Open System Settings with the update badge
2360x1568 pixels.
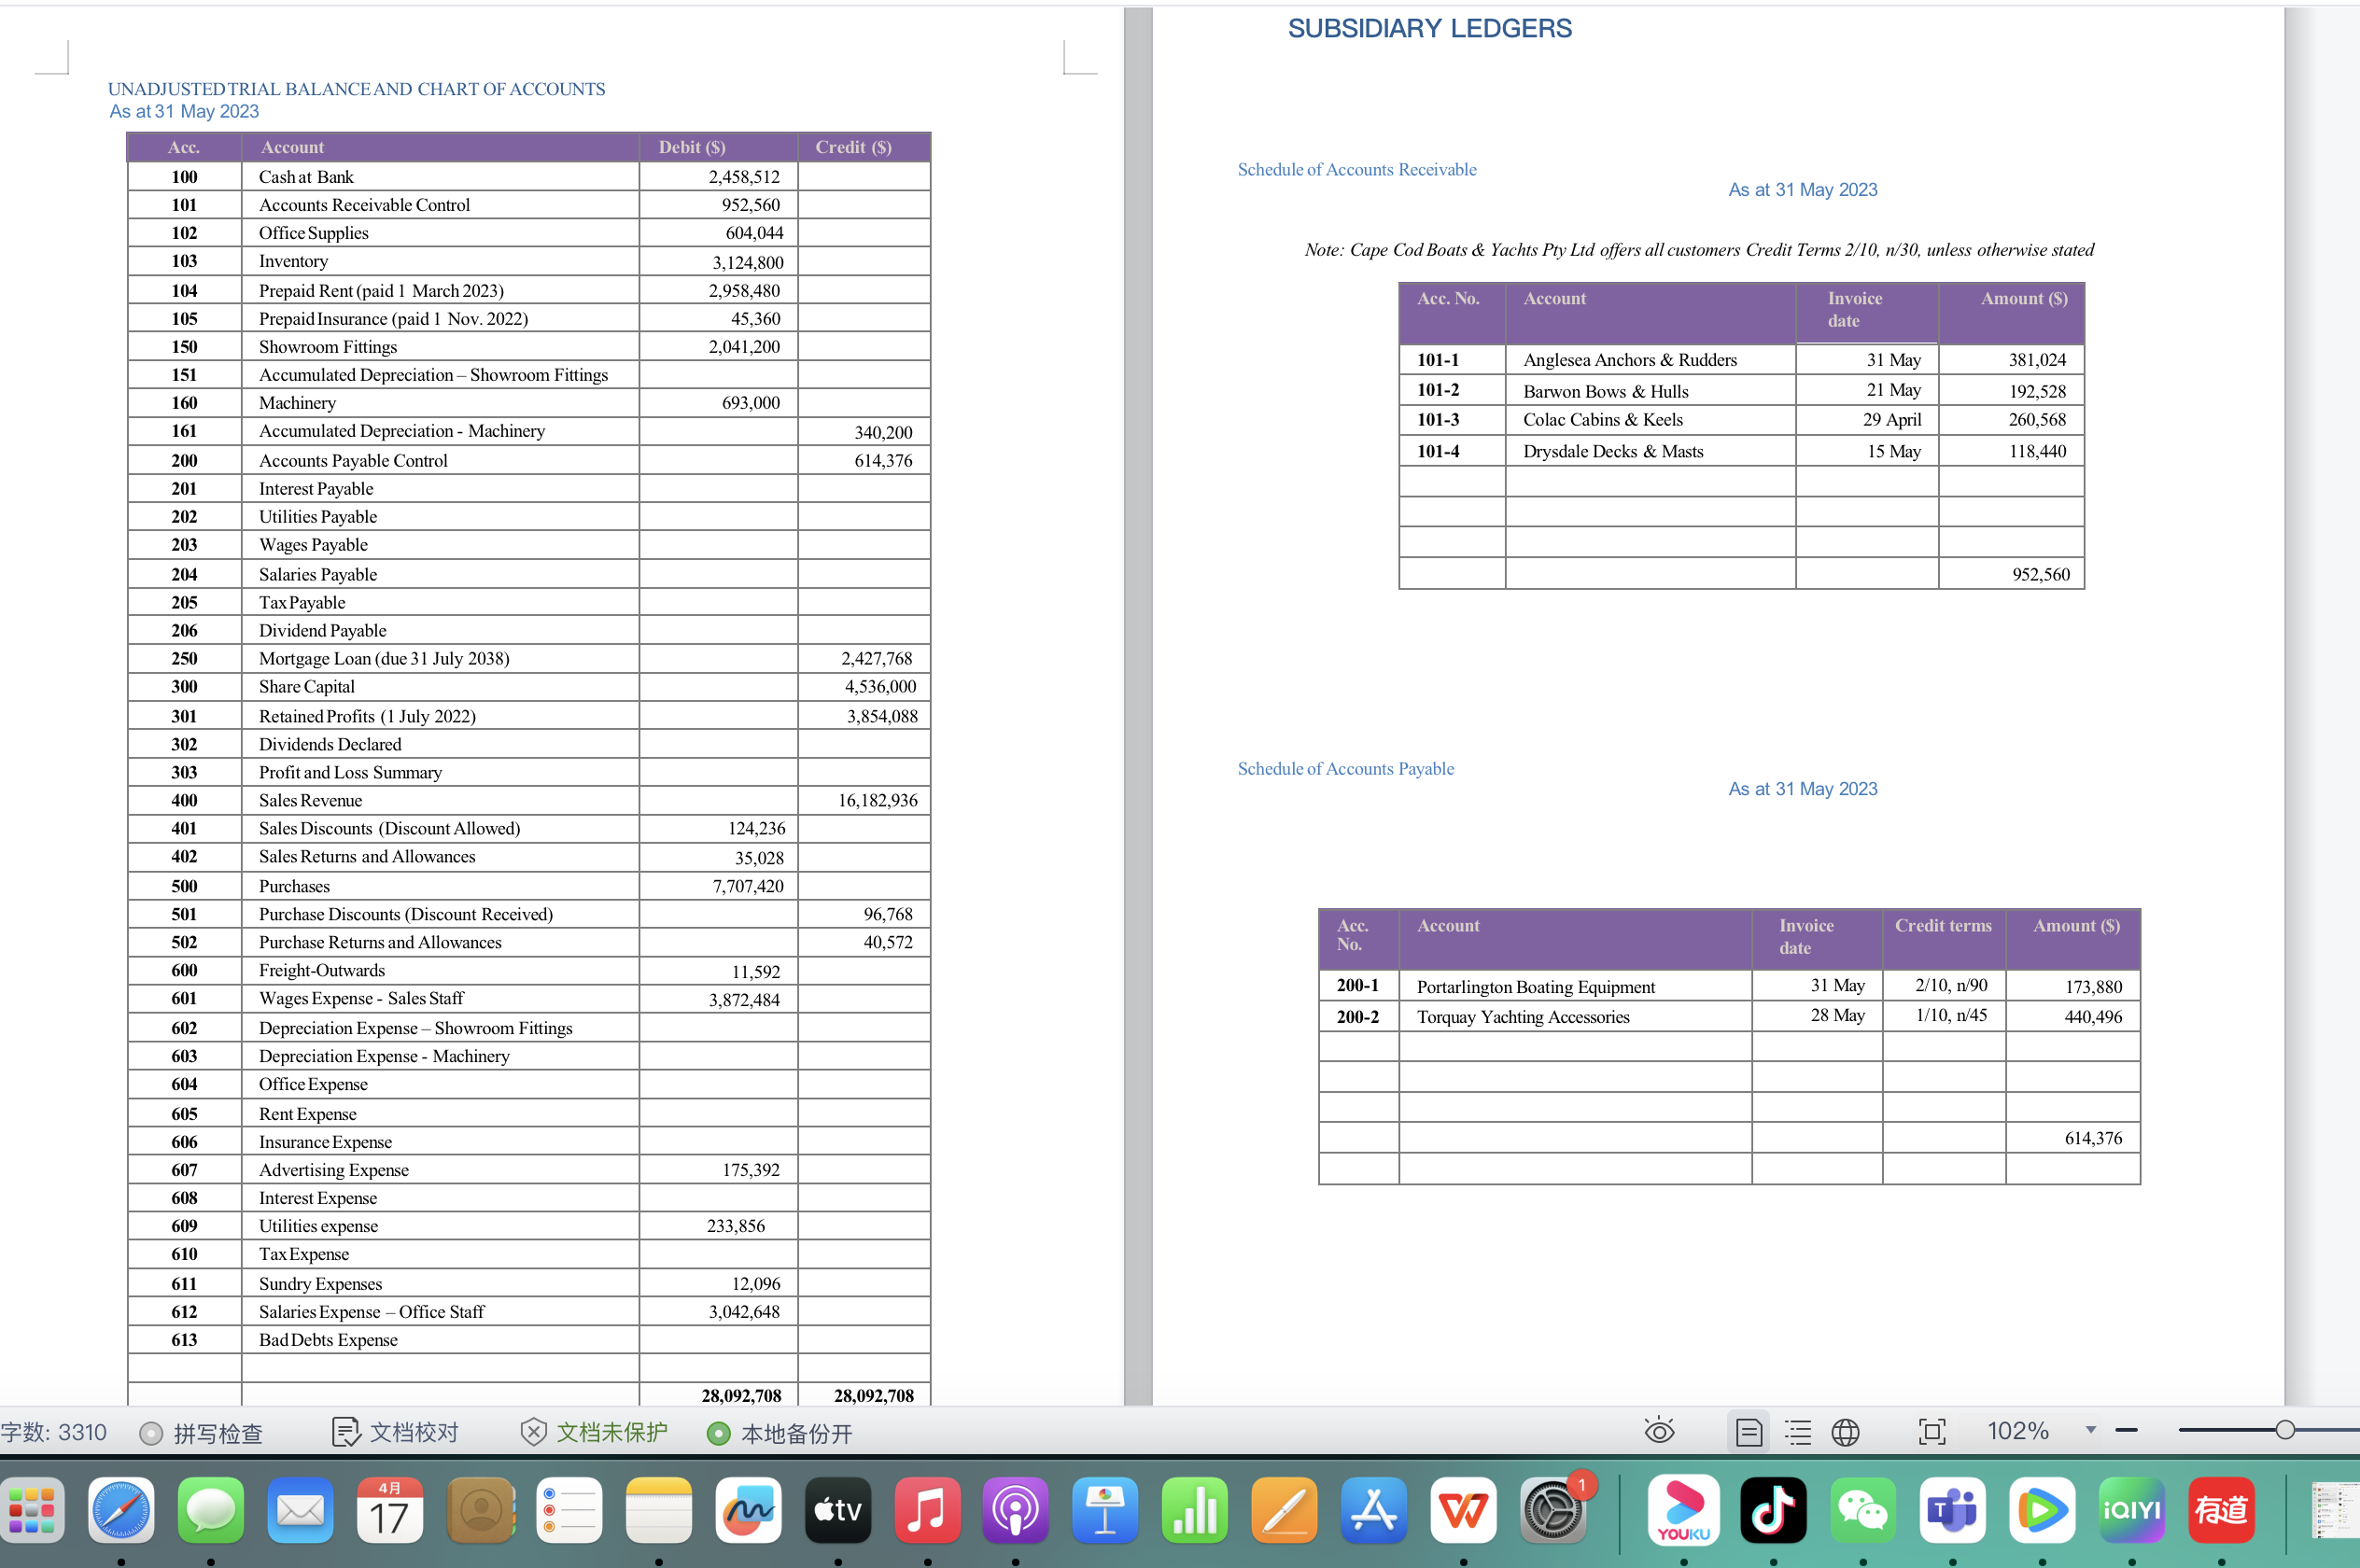point(1553,1510)
